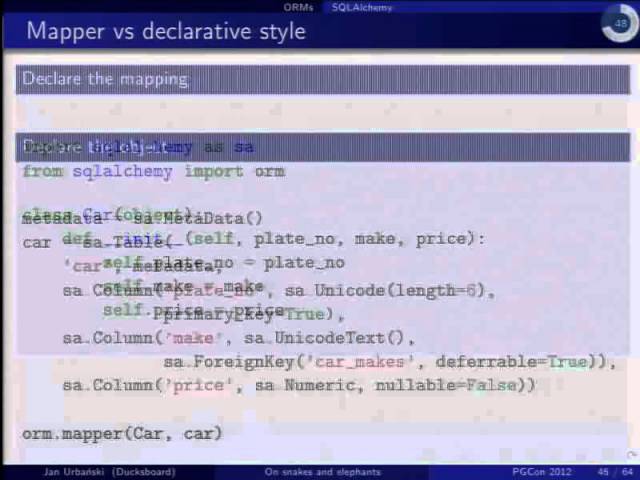Click the 'plate_no, make, price' parameters text
This screenshot has height=480, width=640.
coord(360,239)
